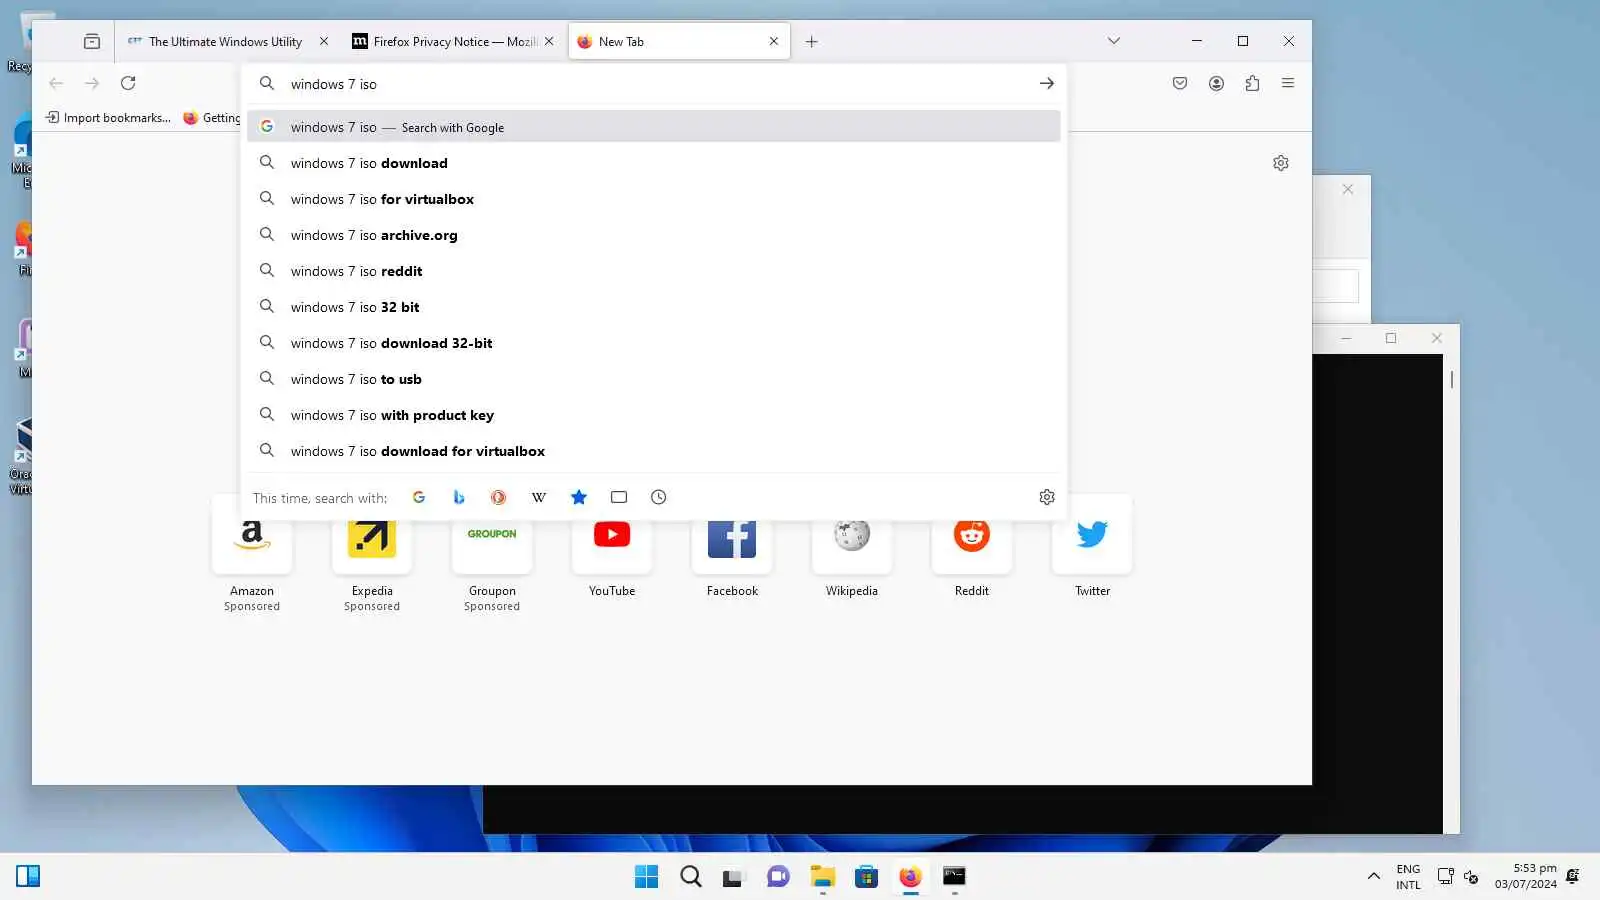Open the Groupon sponsored shortcut

click(492, 556)
